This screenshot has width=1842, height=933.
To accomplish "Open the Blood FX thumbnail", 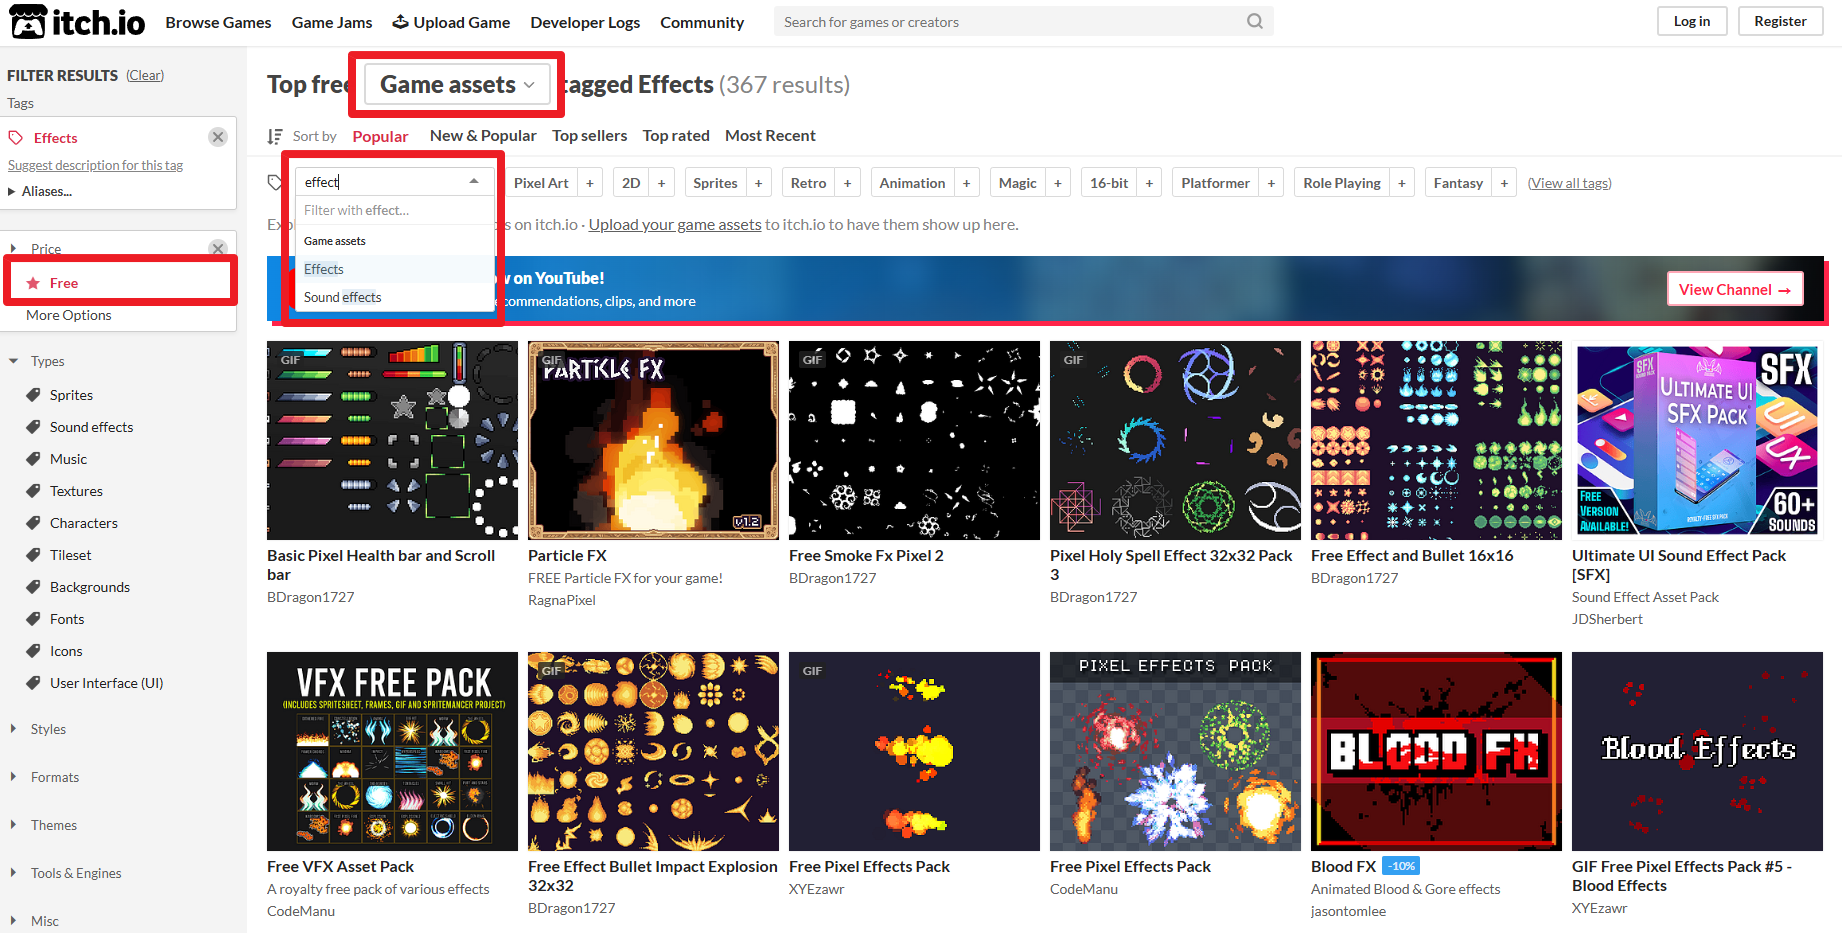I will pos(1436,751).
